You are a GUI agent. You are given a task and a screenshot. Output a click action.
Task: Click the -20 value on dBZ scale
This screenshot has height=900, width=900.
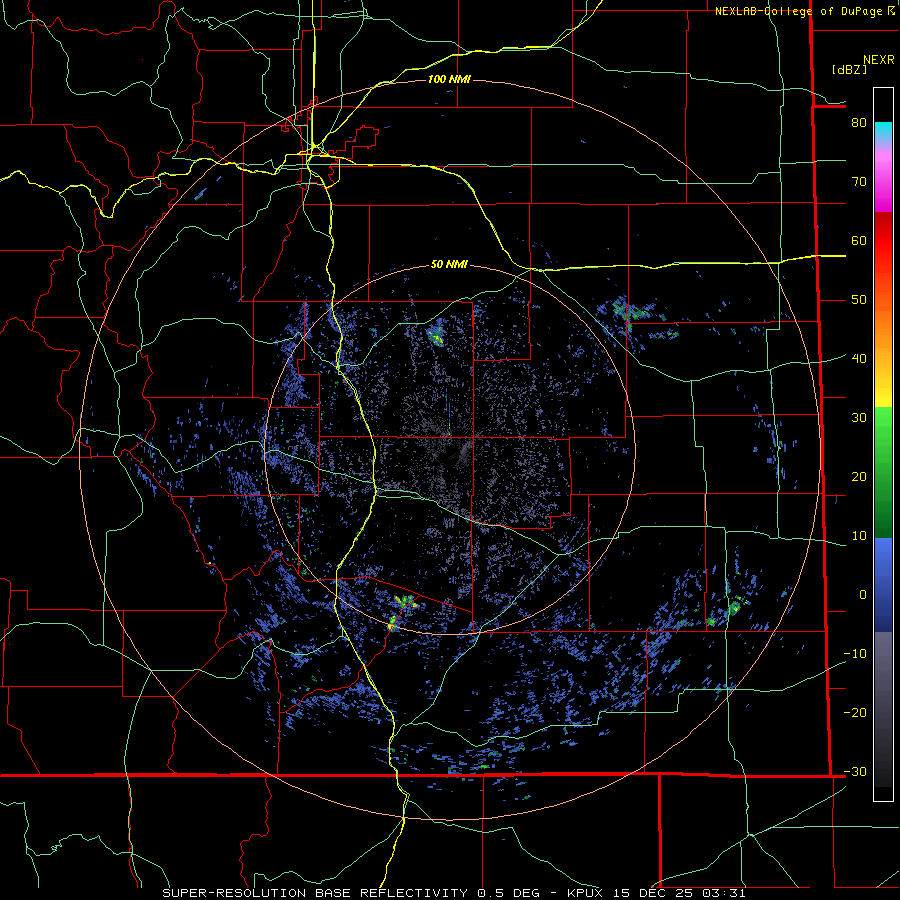coord(855,712)
